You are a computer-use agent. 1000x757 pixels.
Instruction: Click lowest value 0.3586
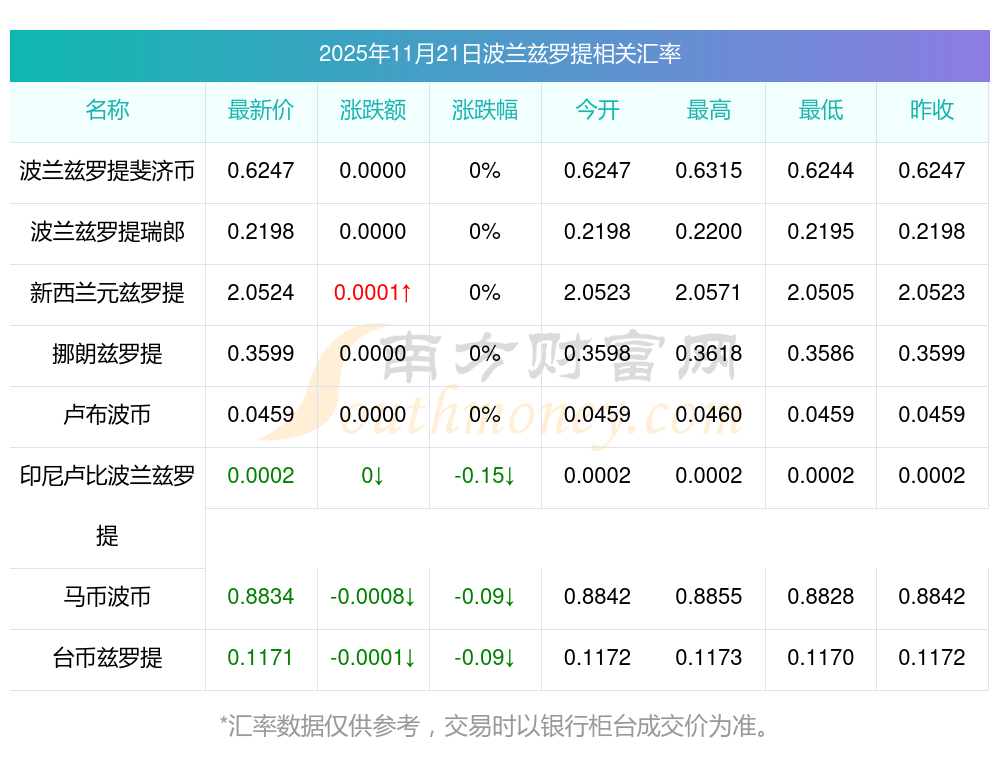[821, 353]
